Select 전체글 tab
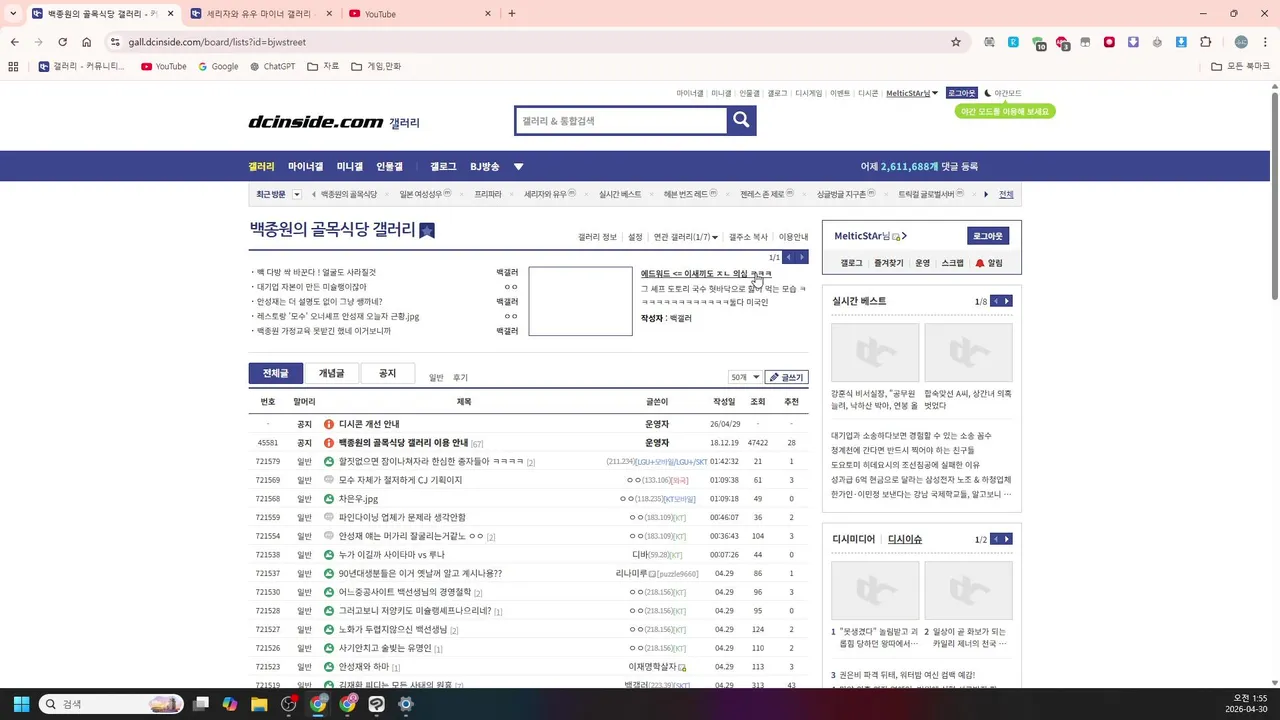The height and width of the screenshot is (720, 1280). coord(276,373)
